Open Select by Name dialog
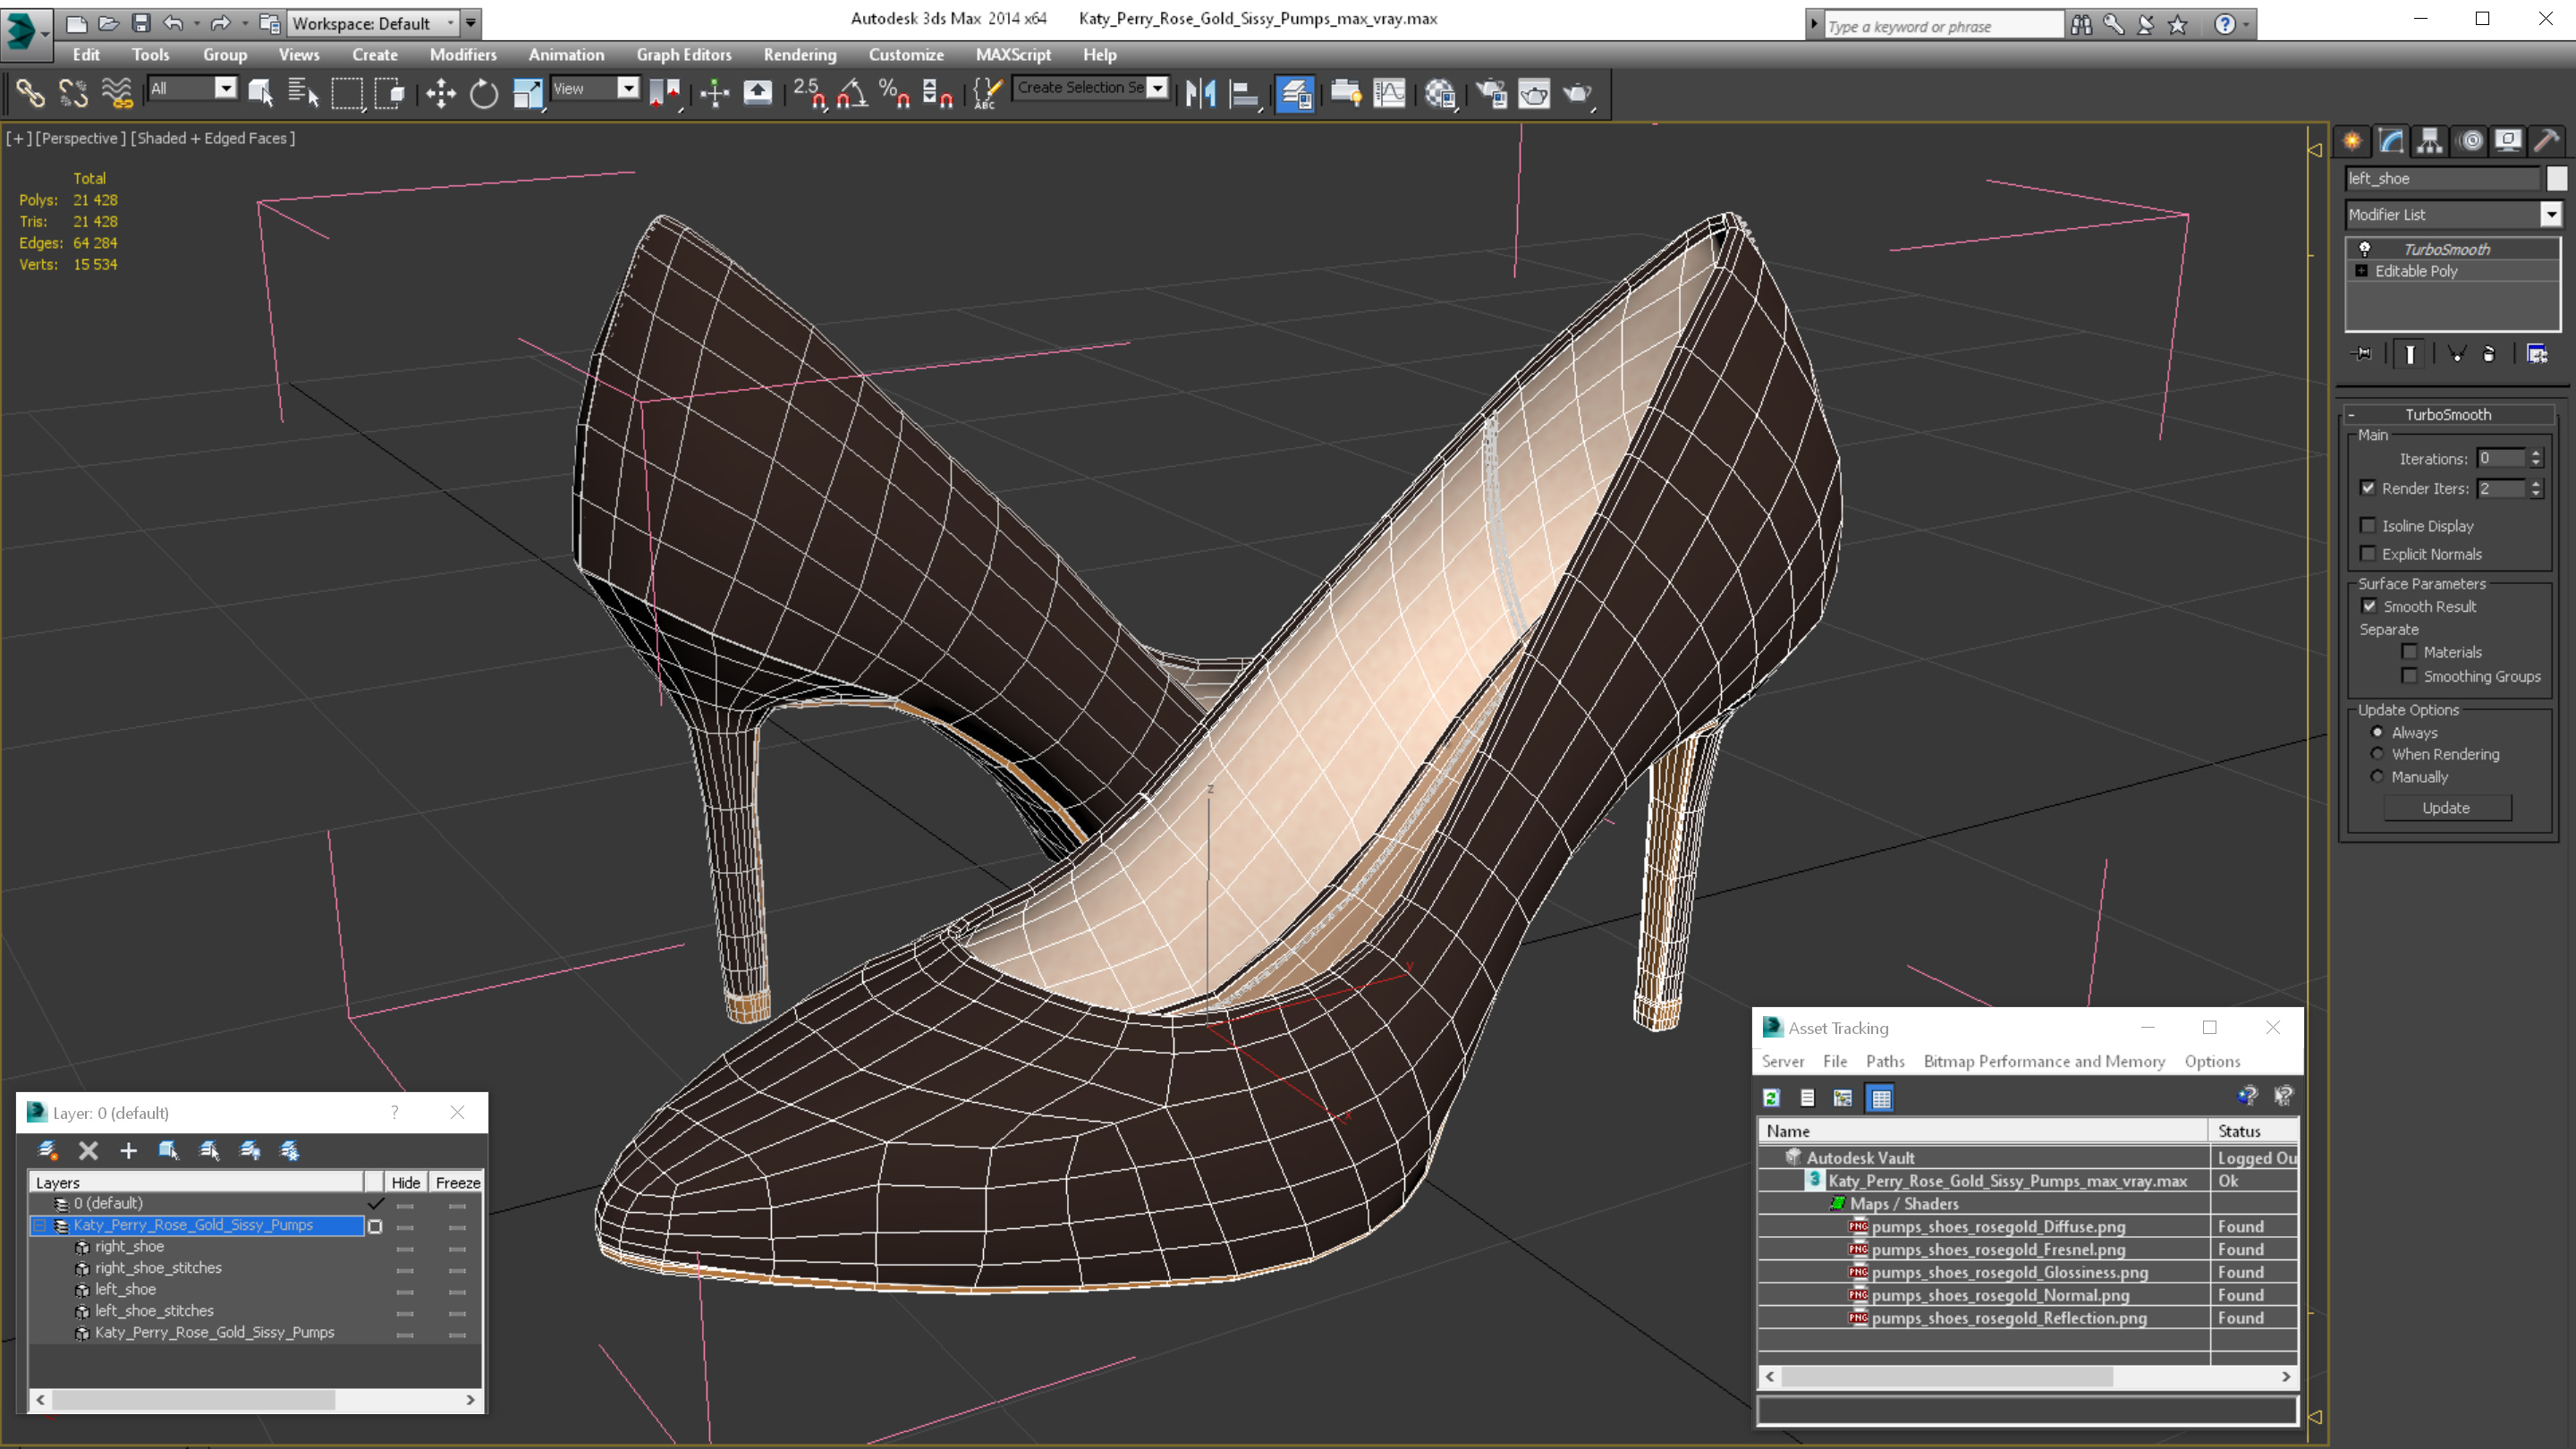Viewport: 2576px width, 1449px height. [302, 94]
